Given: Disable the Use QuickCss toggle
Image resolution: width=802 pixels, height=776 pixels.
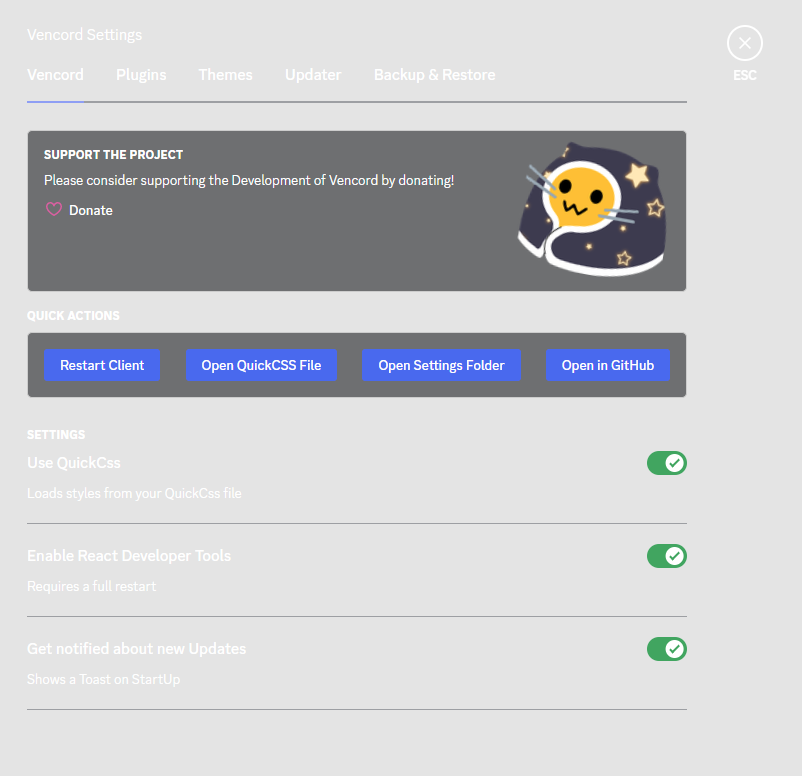Looking at the screenshot, I should click(666, 463).
